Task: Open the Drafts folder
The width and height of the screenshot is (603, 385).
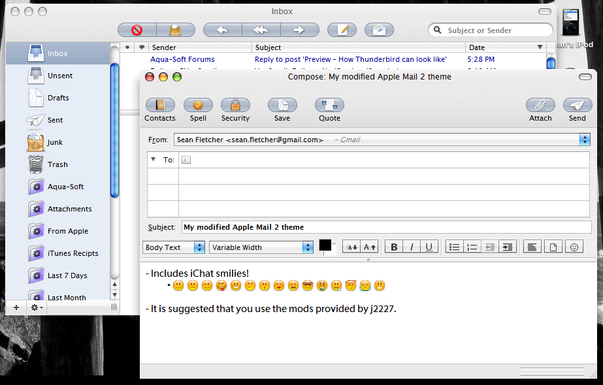Action: [x=58, y=98]
